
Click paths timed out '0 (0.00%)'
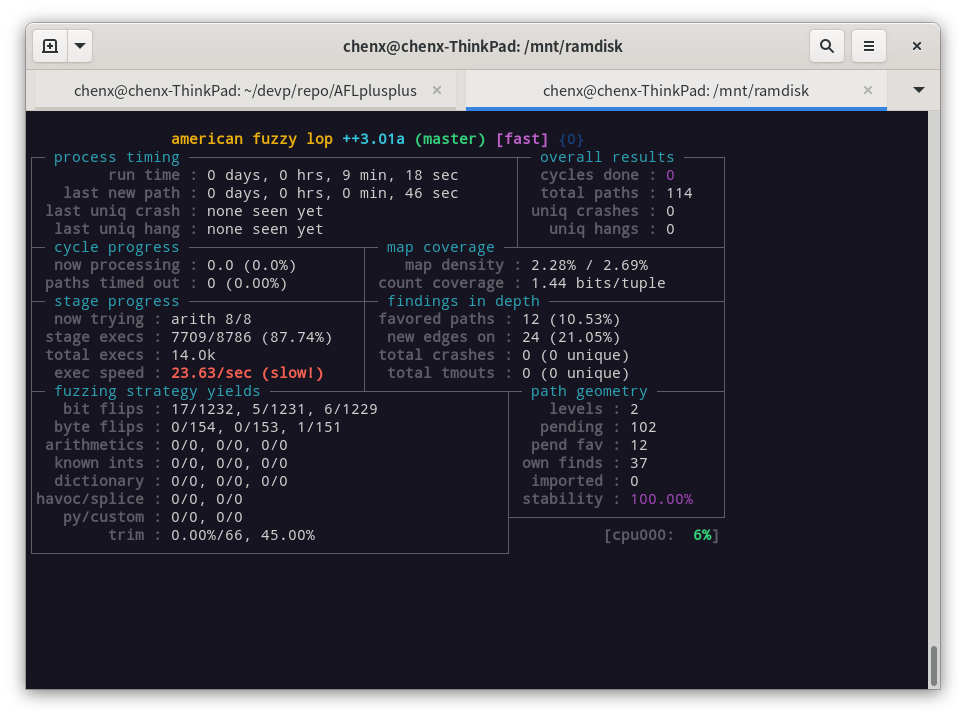click(247, 284)
